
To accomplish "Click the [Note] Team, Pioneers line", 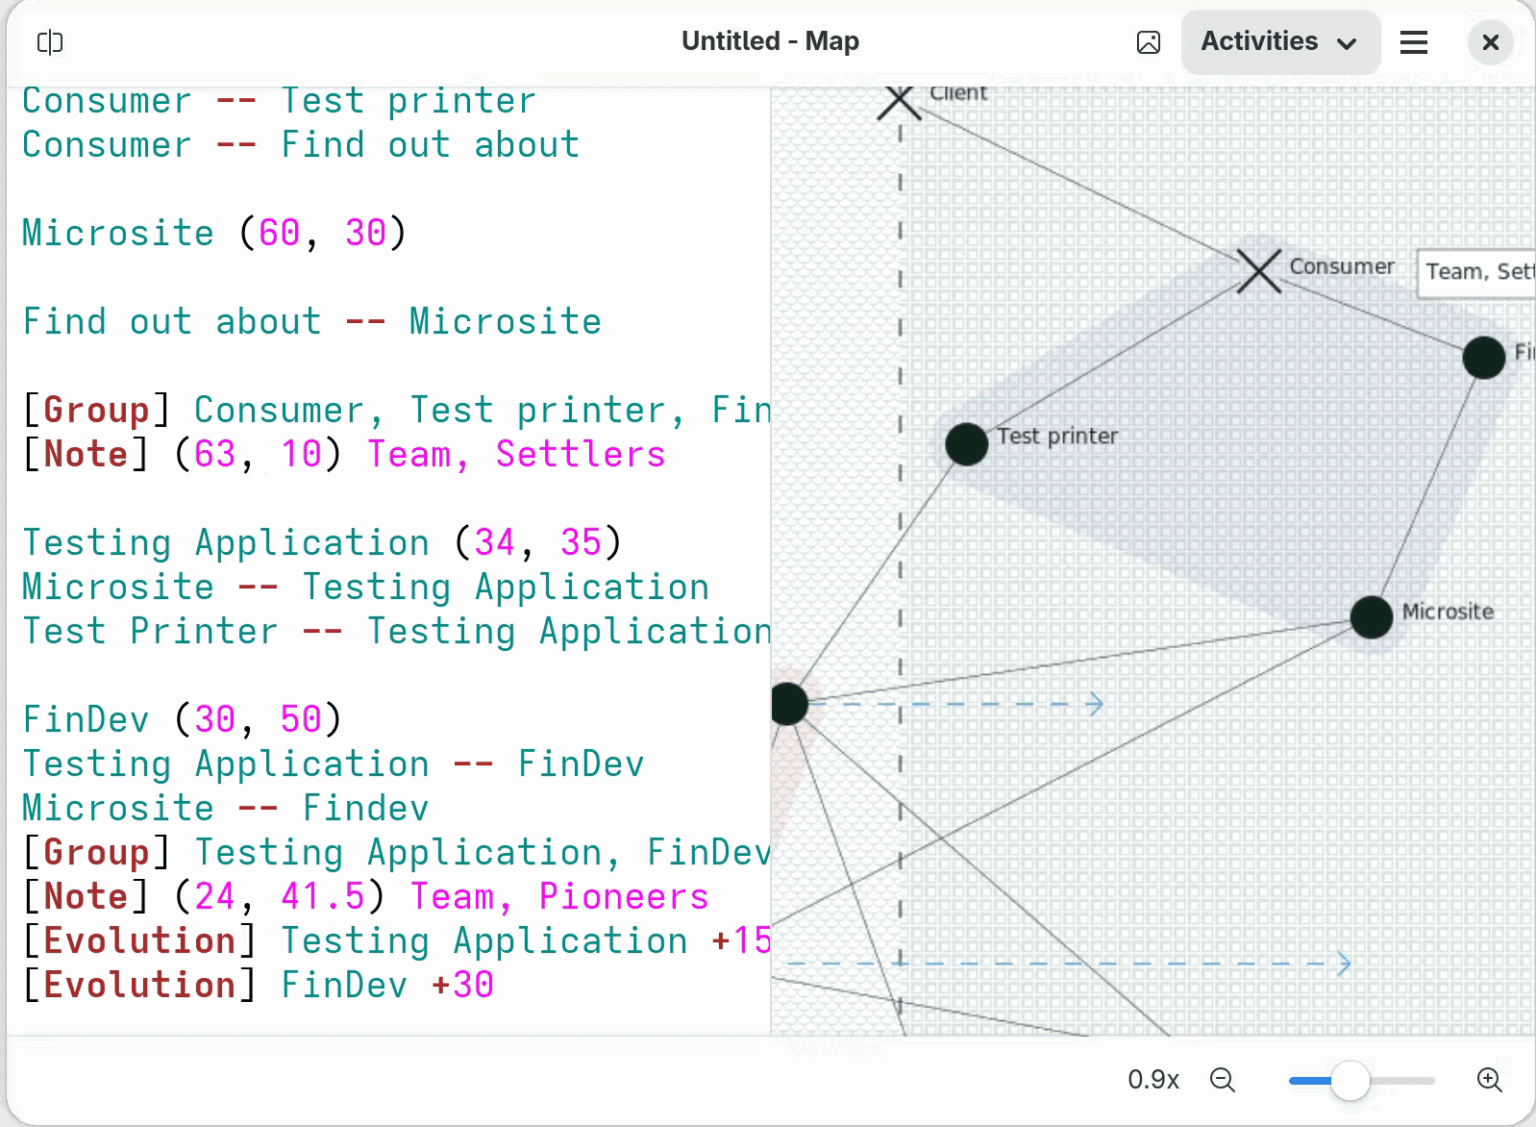I will click(365, 897).
